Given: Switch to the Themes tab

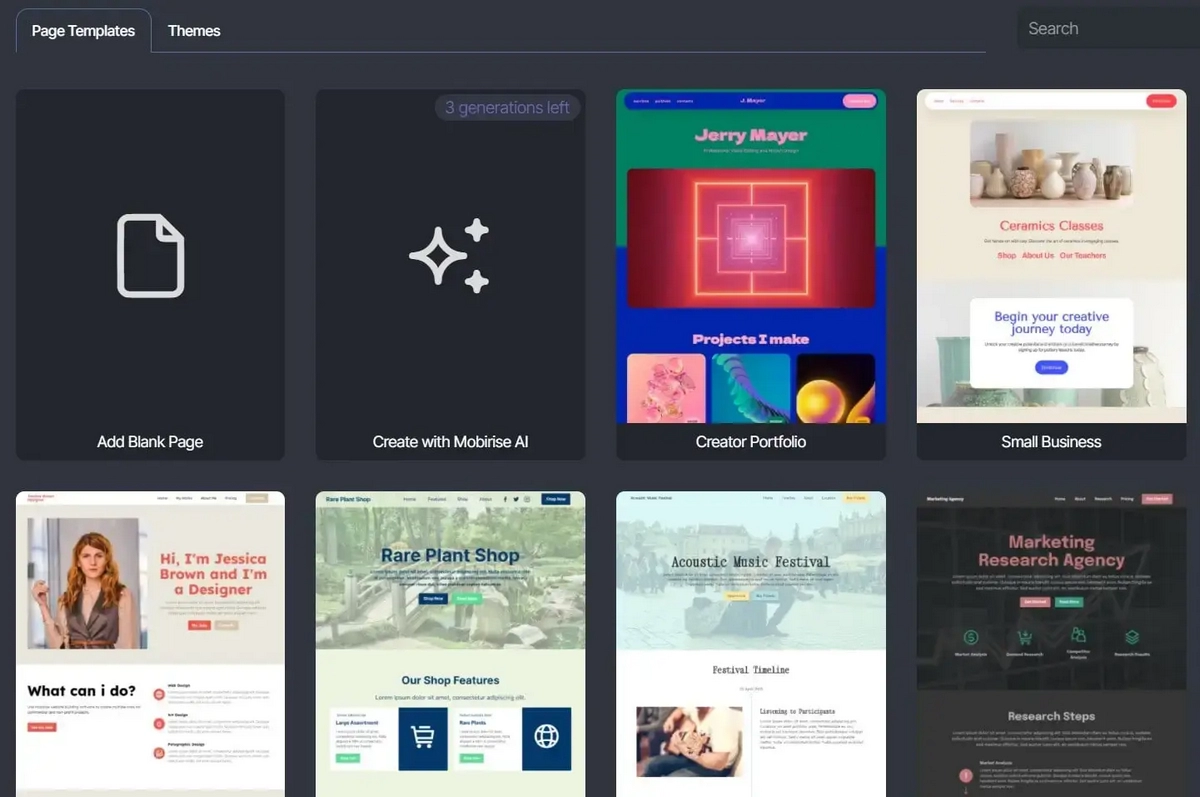Looking at the screenshot, I should coord(194,31).
